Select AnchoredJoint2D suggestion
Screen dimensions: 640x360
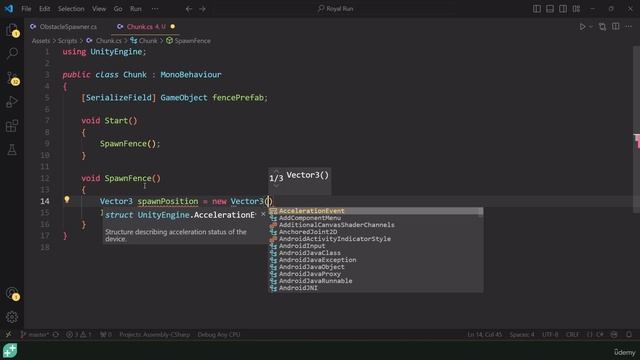click(x=376, y=231)
